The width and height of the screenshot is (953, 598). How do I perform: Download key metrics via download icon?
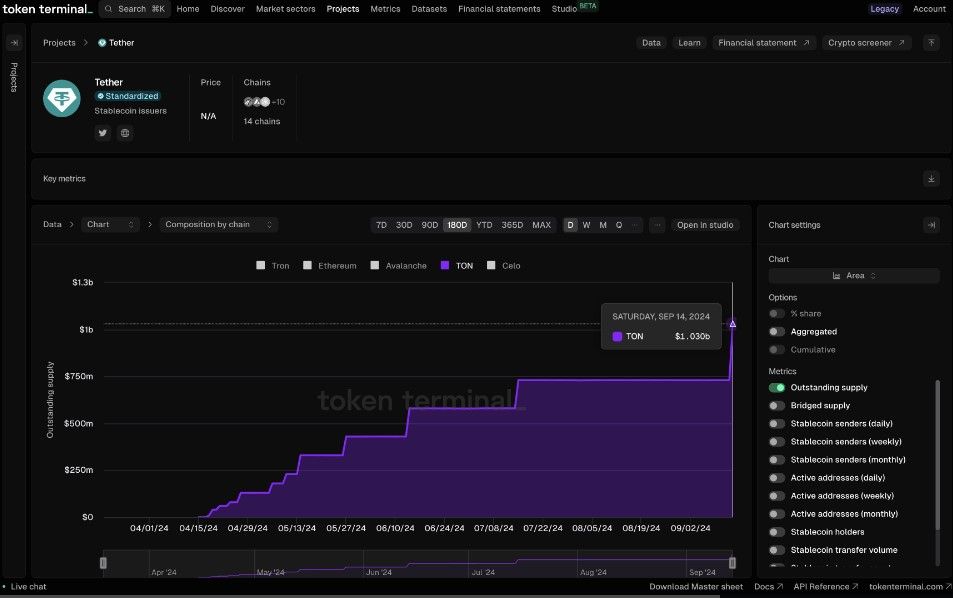tap(931, 179)
